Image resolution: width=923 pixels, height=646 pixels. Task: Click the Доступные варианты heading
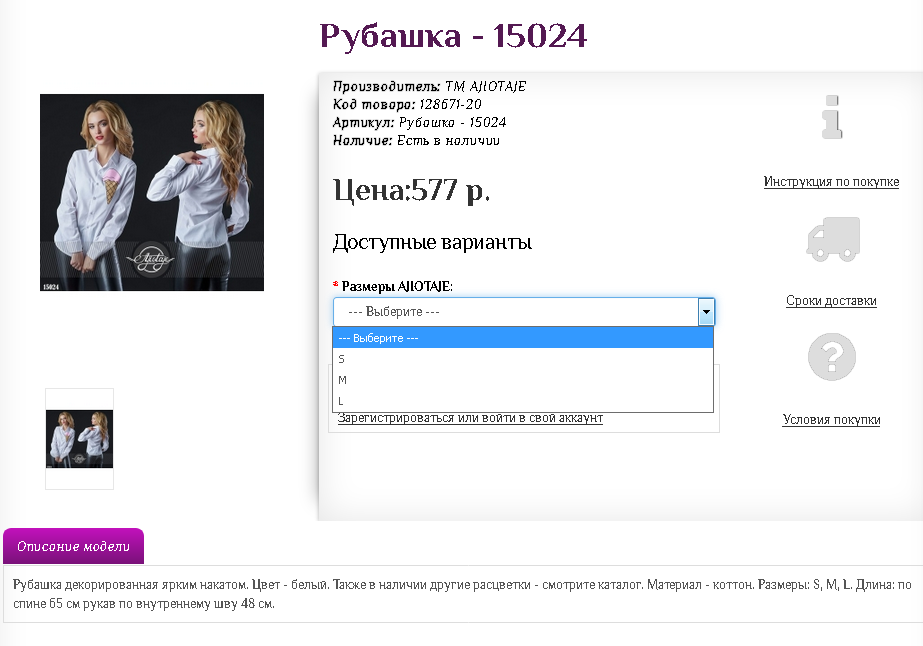click(433, 242)
